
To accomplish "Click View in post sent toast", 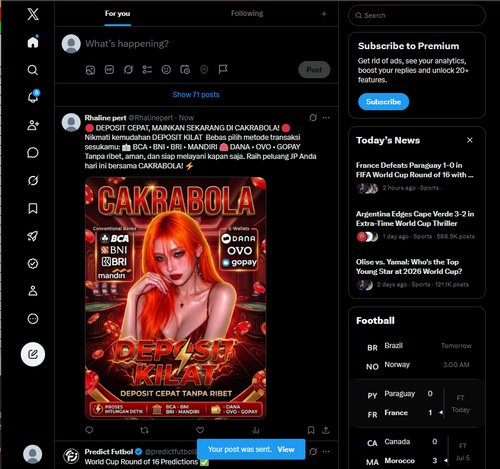I will [286, 449].
